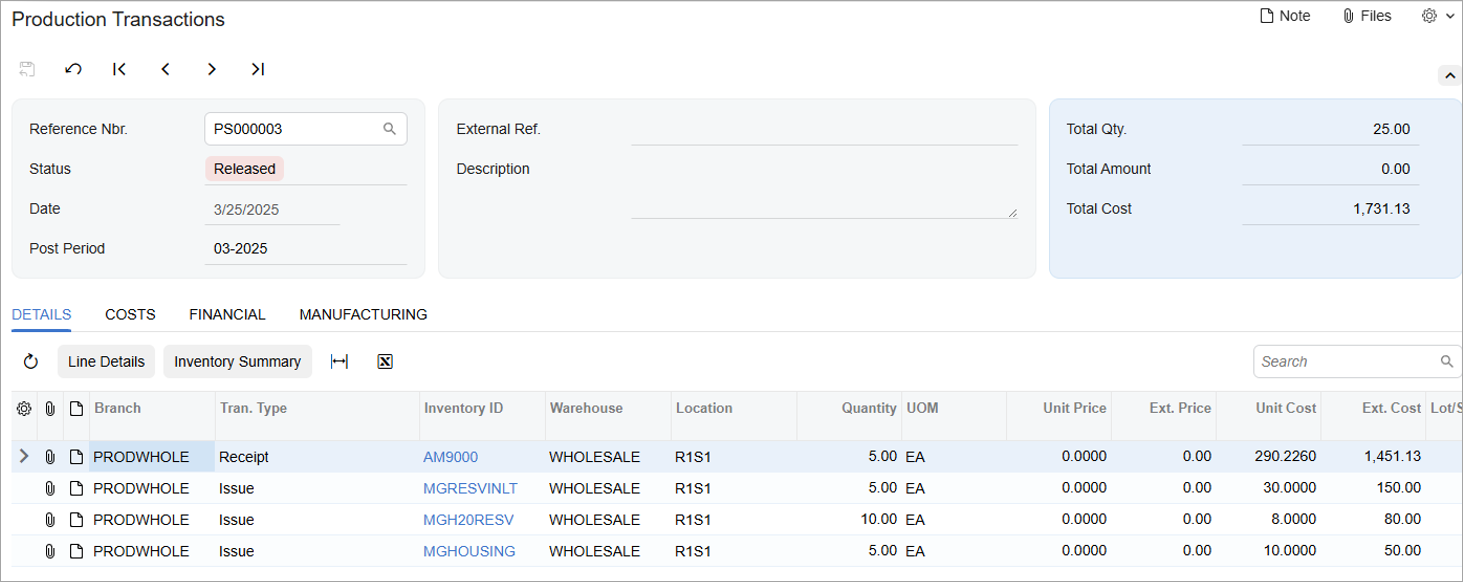Go to previous record arrow
The height and width of the screenshot is (582, 1463).
[166, 69]
